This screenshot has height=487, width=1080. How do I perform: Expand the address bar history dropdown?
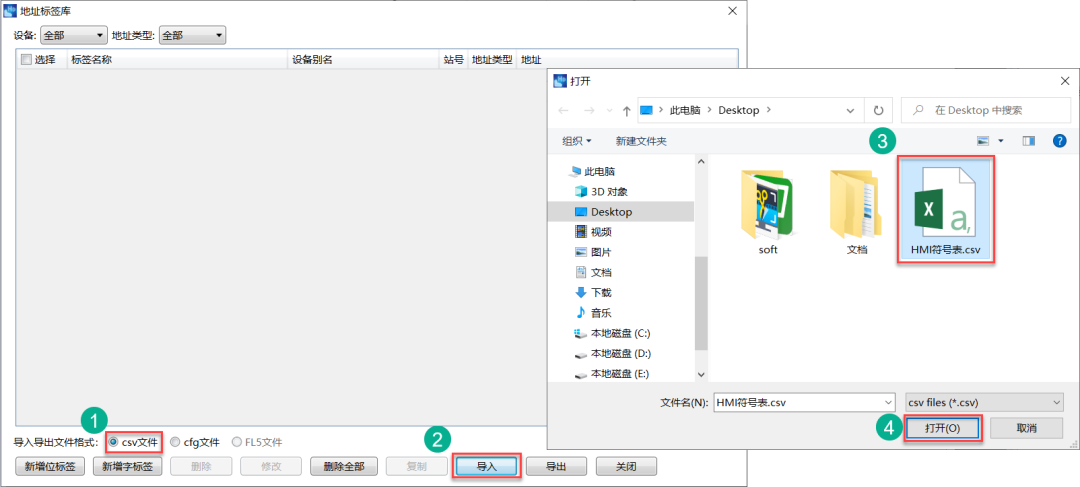click(851, 110)
